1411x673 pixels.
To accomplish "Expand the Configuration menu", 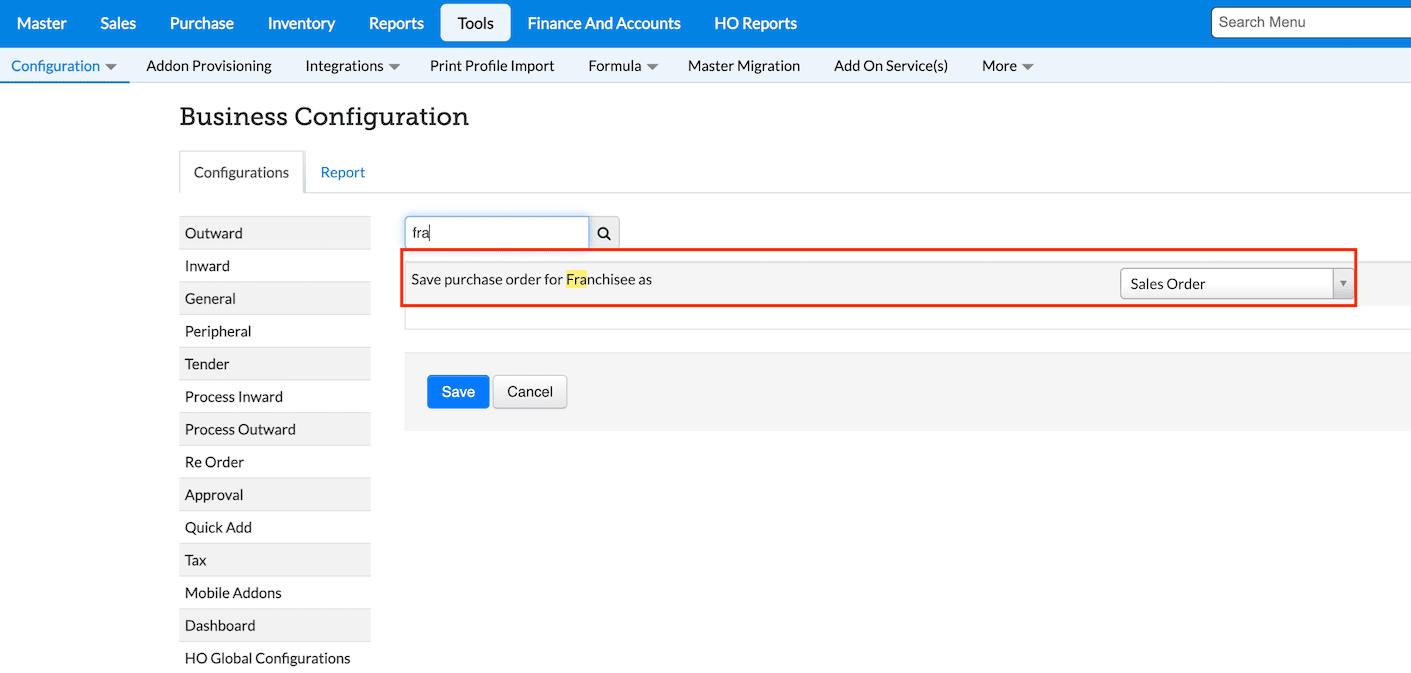I will pyautogui.click(x=64, y=66).
